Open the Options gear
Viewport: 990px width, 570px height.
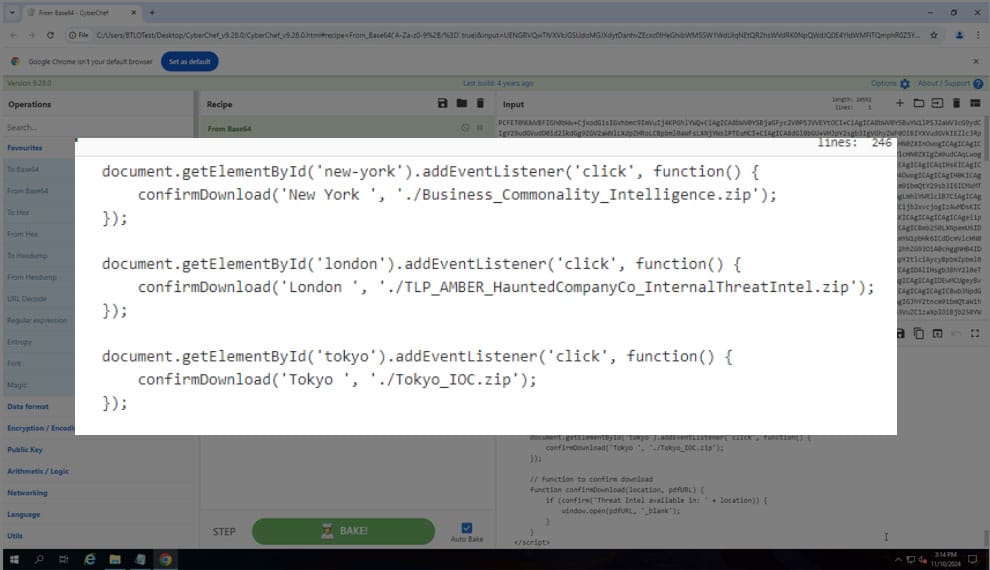click(x=904, y=83)
